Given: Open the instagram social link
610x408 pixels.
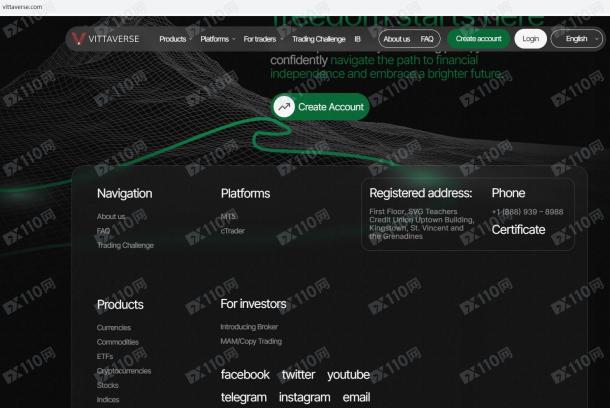Looking at the screenshot, I should pyautogui.click(x=304, y=397).
